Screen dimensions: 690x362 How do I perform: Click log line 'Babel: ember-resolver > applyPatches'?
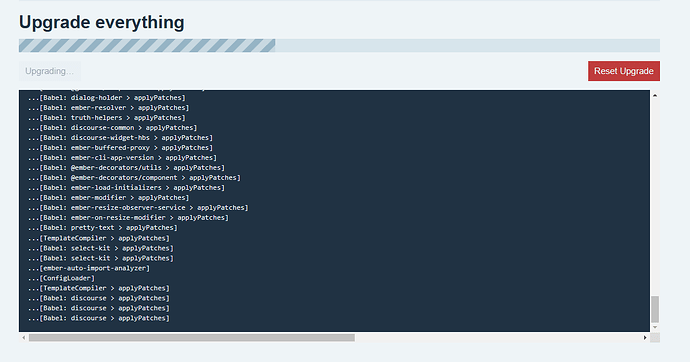tap(108, 108)
